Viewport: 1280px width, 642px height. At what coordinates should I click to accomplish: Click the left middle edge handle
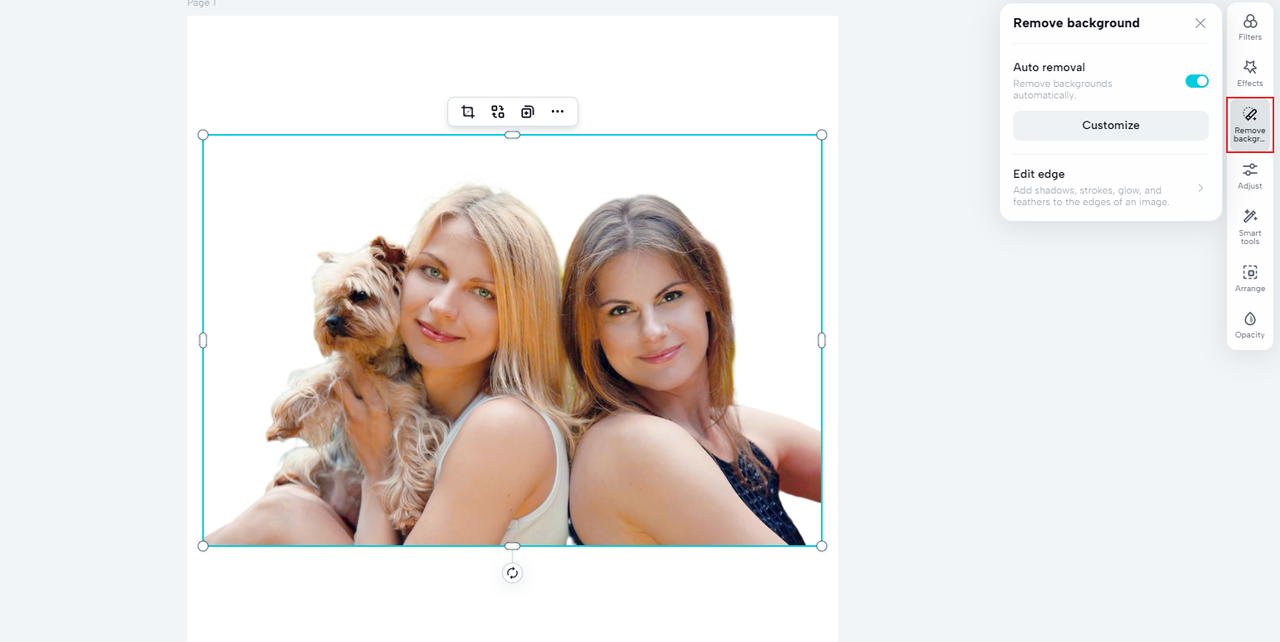pyautogui.click(x=203, y=340)
